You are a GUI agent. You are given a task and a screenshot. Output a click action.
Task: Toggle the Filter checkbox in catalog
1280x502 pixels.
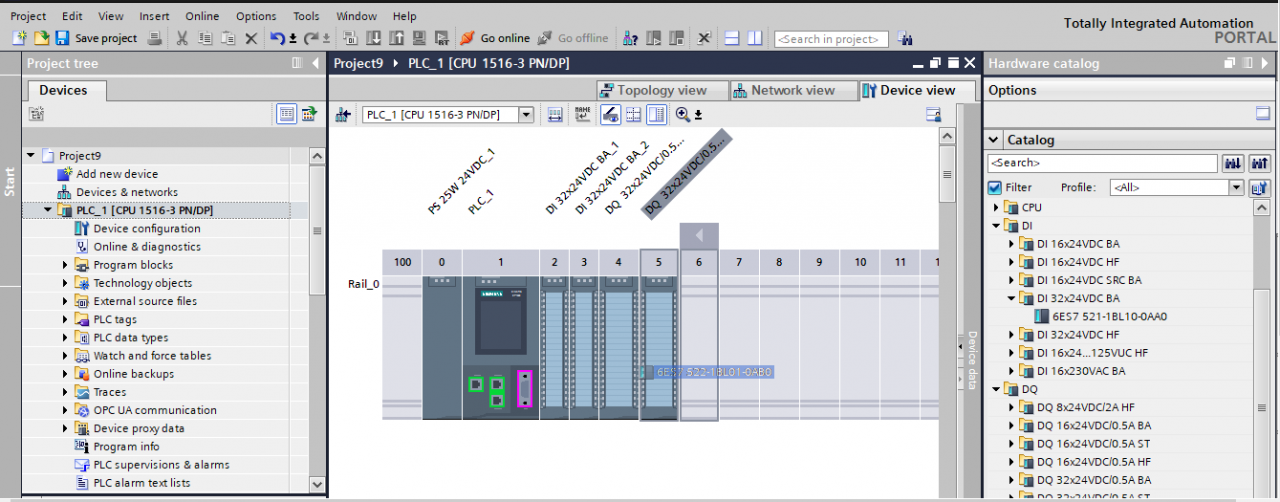pos(995,187)
